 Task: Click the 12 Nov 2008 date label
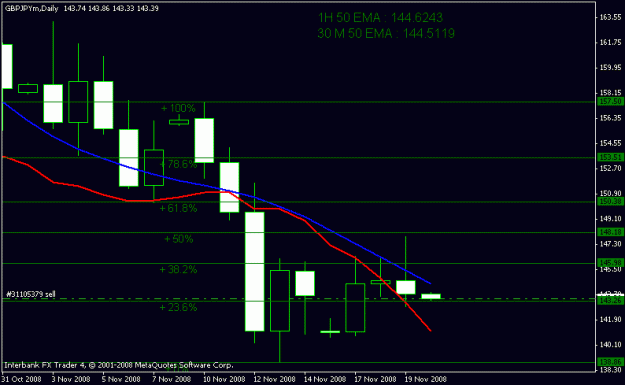pos(274,379)
